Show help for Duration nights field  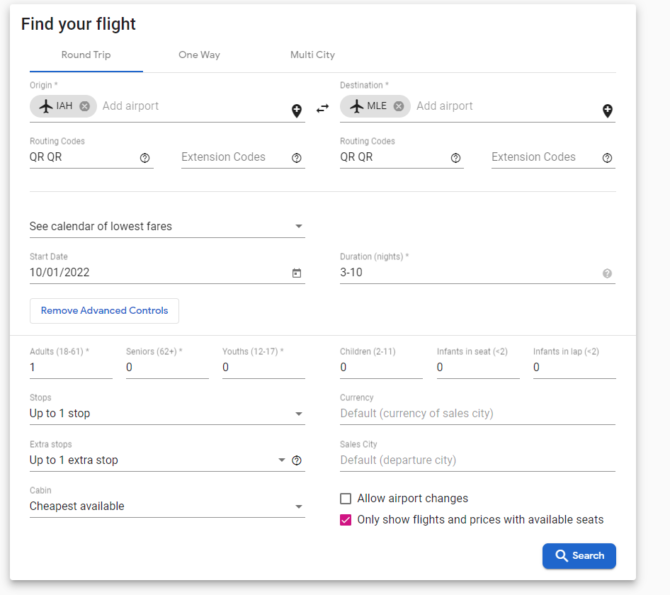tap(607, 273)
